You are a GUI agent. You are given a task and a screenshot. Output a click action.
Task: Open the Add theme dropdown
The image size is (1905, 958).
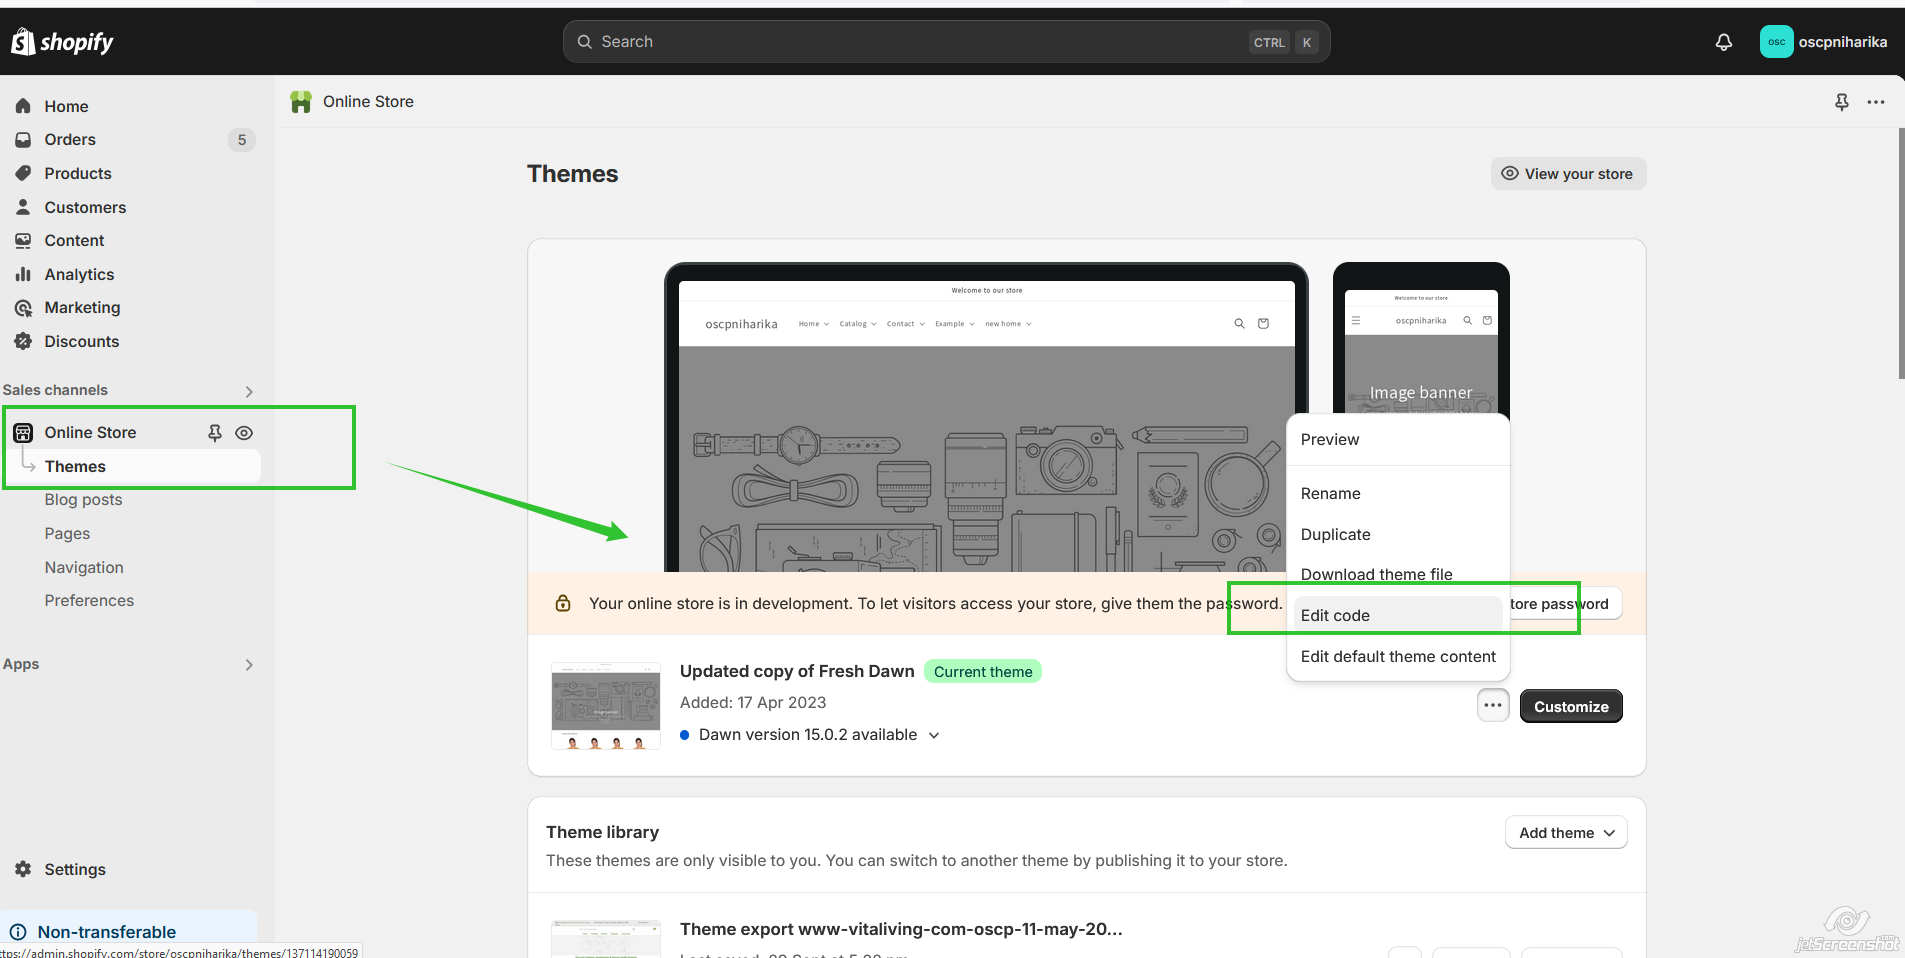point(1565,833)
